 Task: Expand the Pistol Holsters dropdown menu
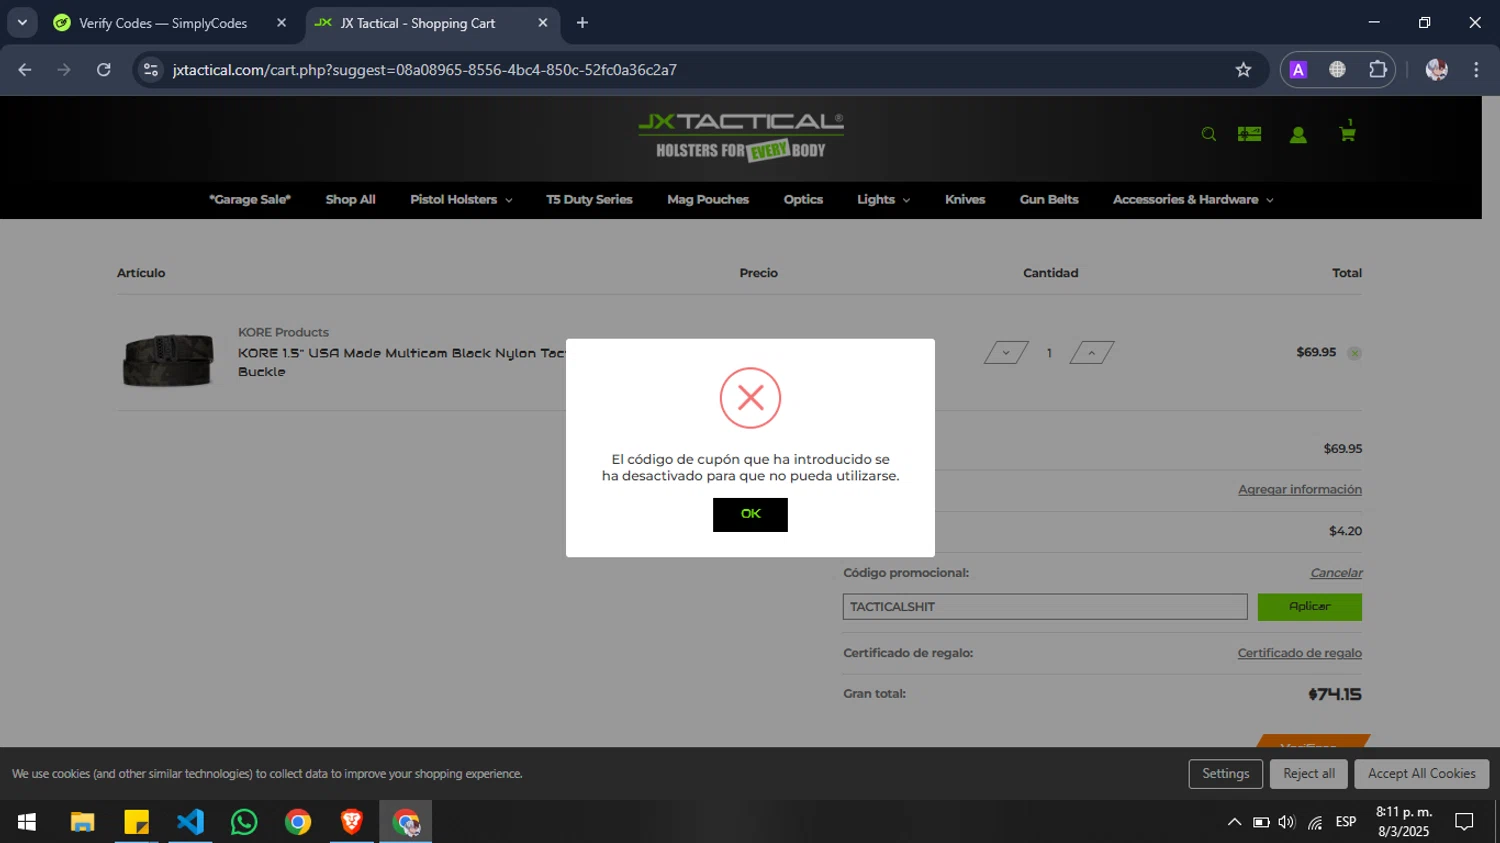pyautogui.click(x=461, y=200)
